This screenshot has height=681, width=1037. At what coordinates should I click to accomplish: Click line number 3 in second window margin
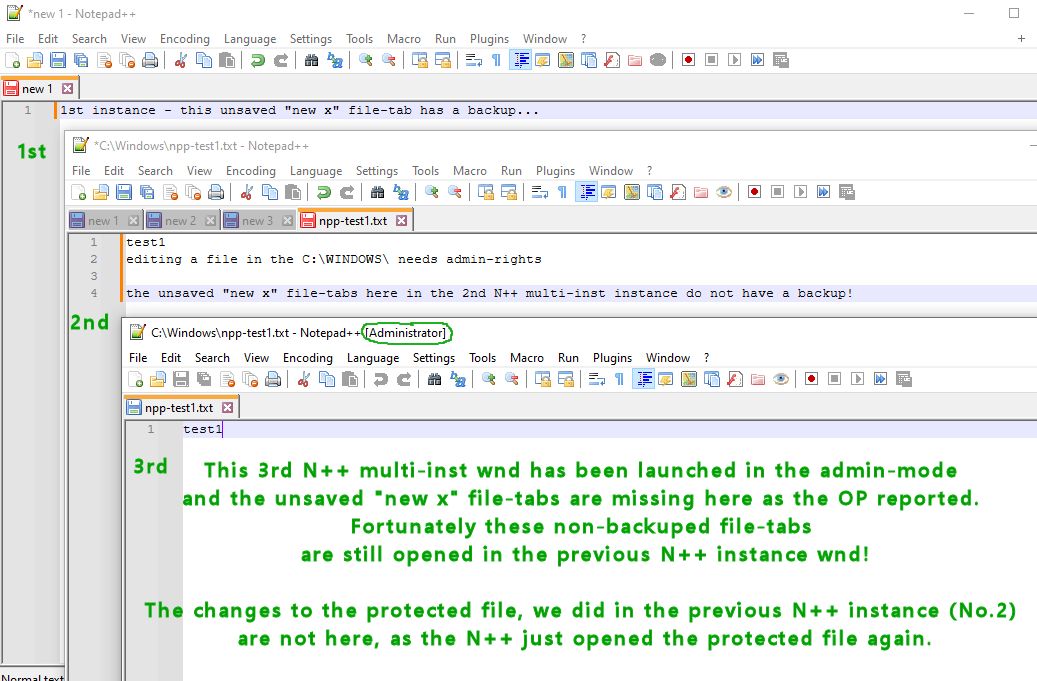click(94, 276)
